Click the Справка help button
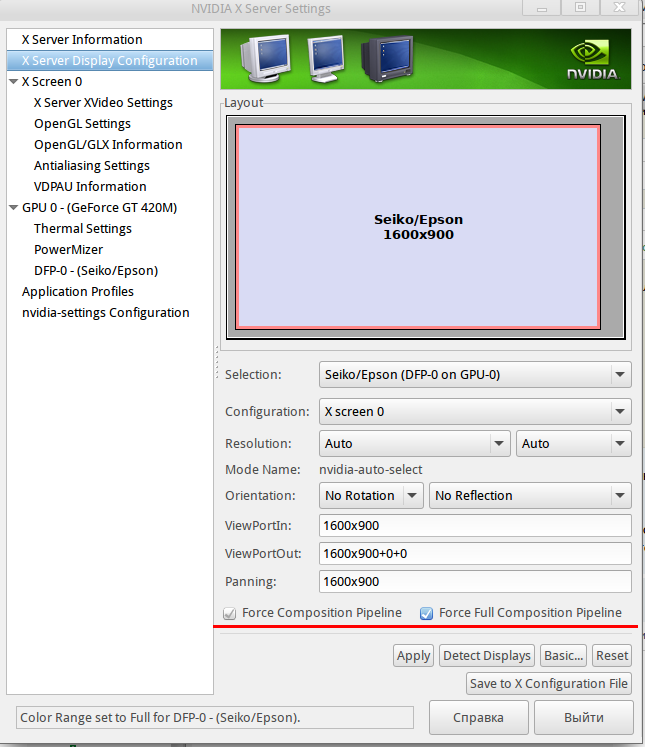The height and width of the screenshot is (747, 645). 478,717
